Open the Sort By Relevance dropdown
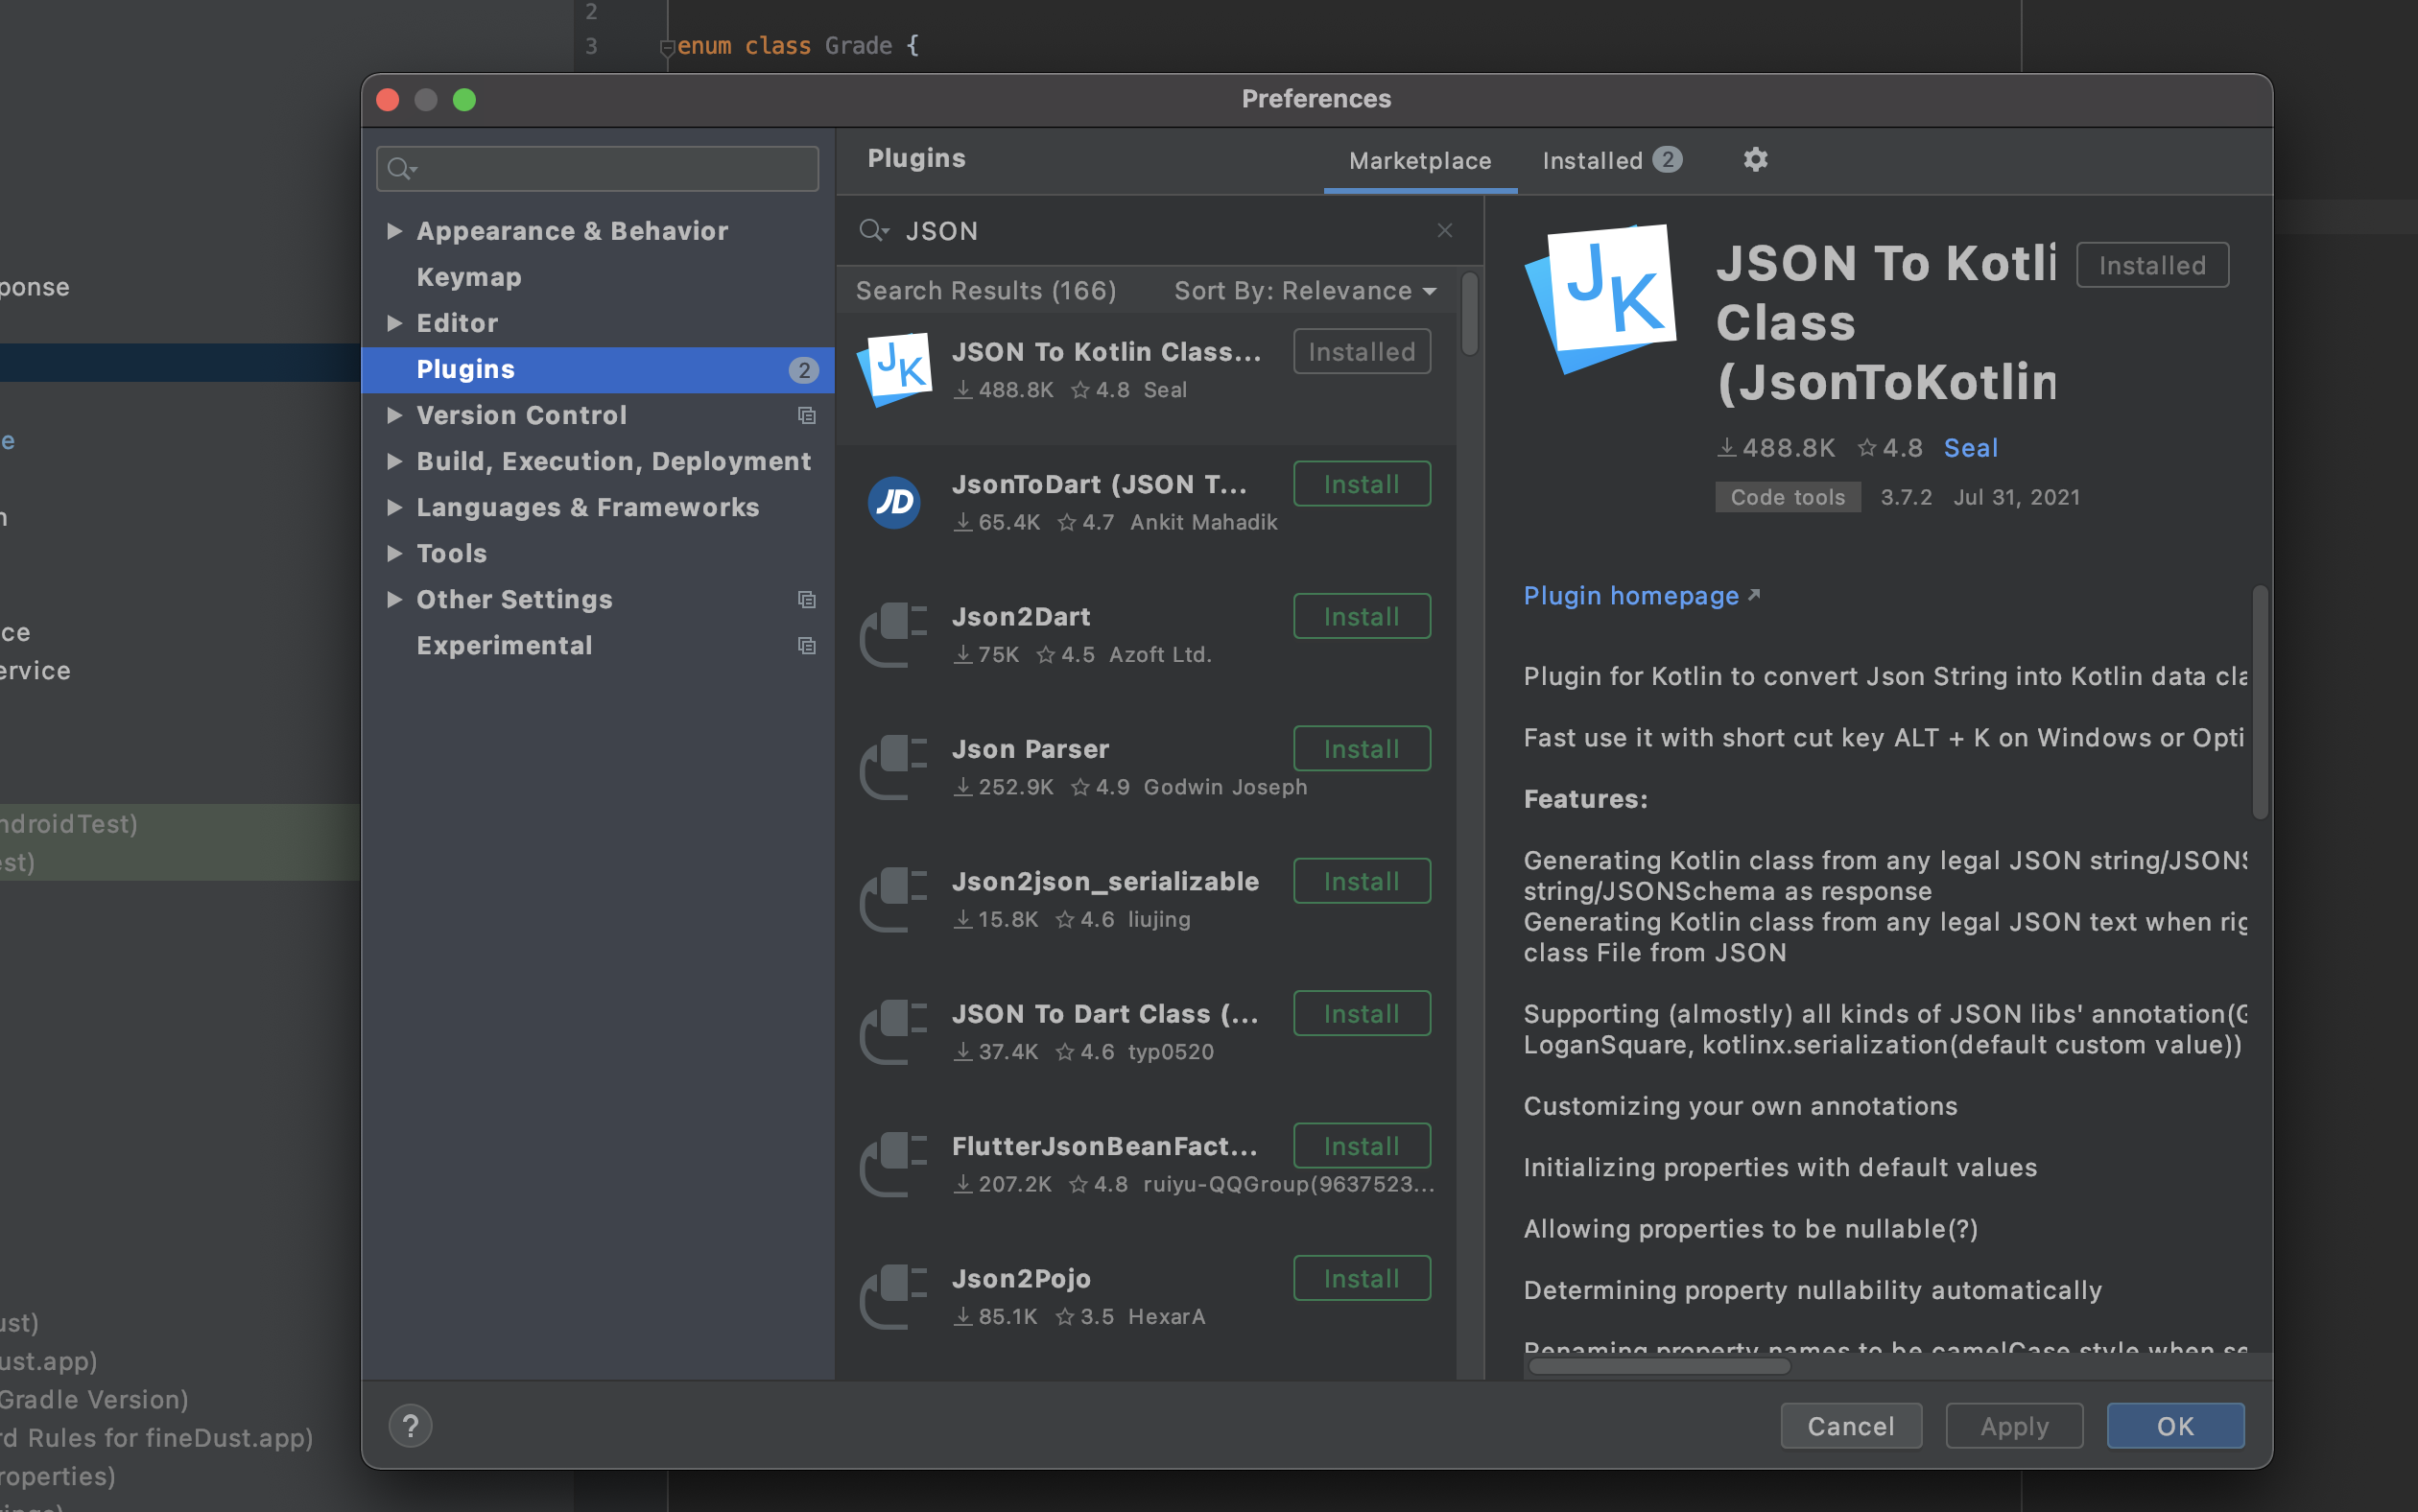Image resolution: width=2418 pixels, height=1512 pixels. point(1305,291)
